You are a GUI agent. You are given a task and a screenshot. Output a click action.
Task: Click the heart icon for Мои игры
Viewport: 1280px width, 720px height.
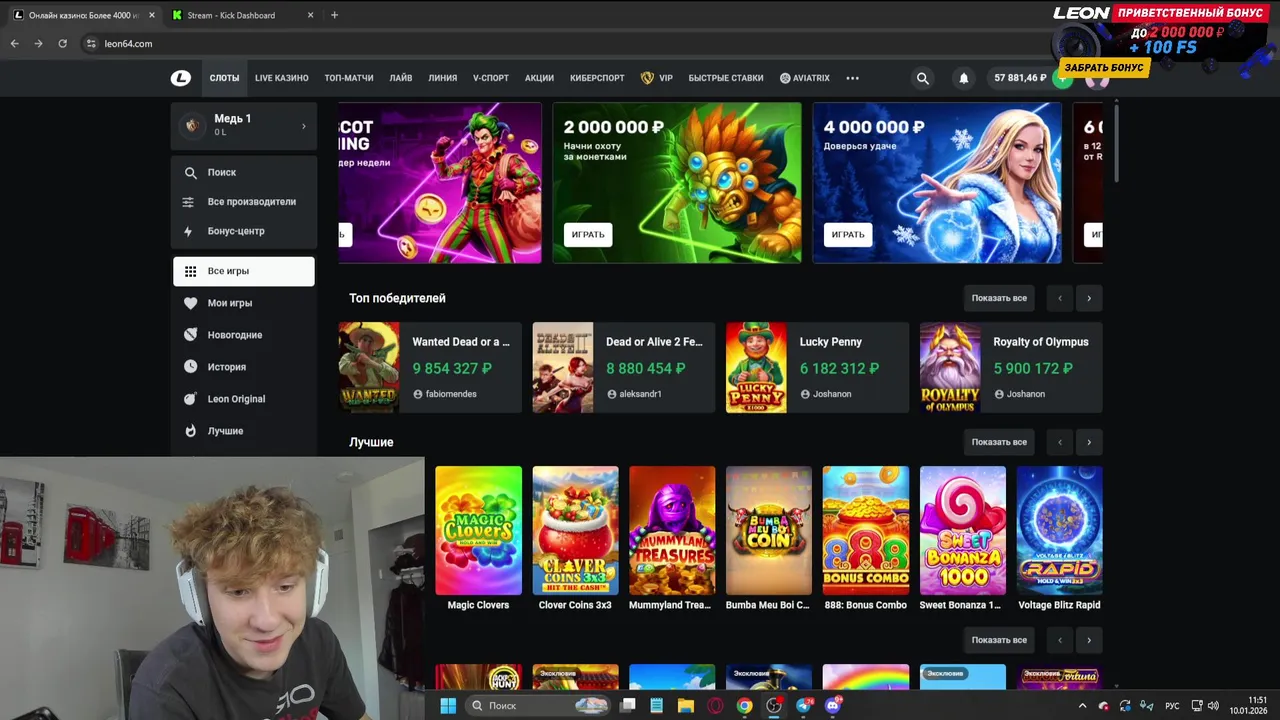190,303
